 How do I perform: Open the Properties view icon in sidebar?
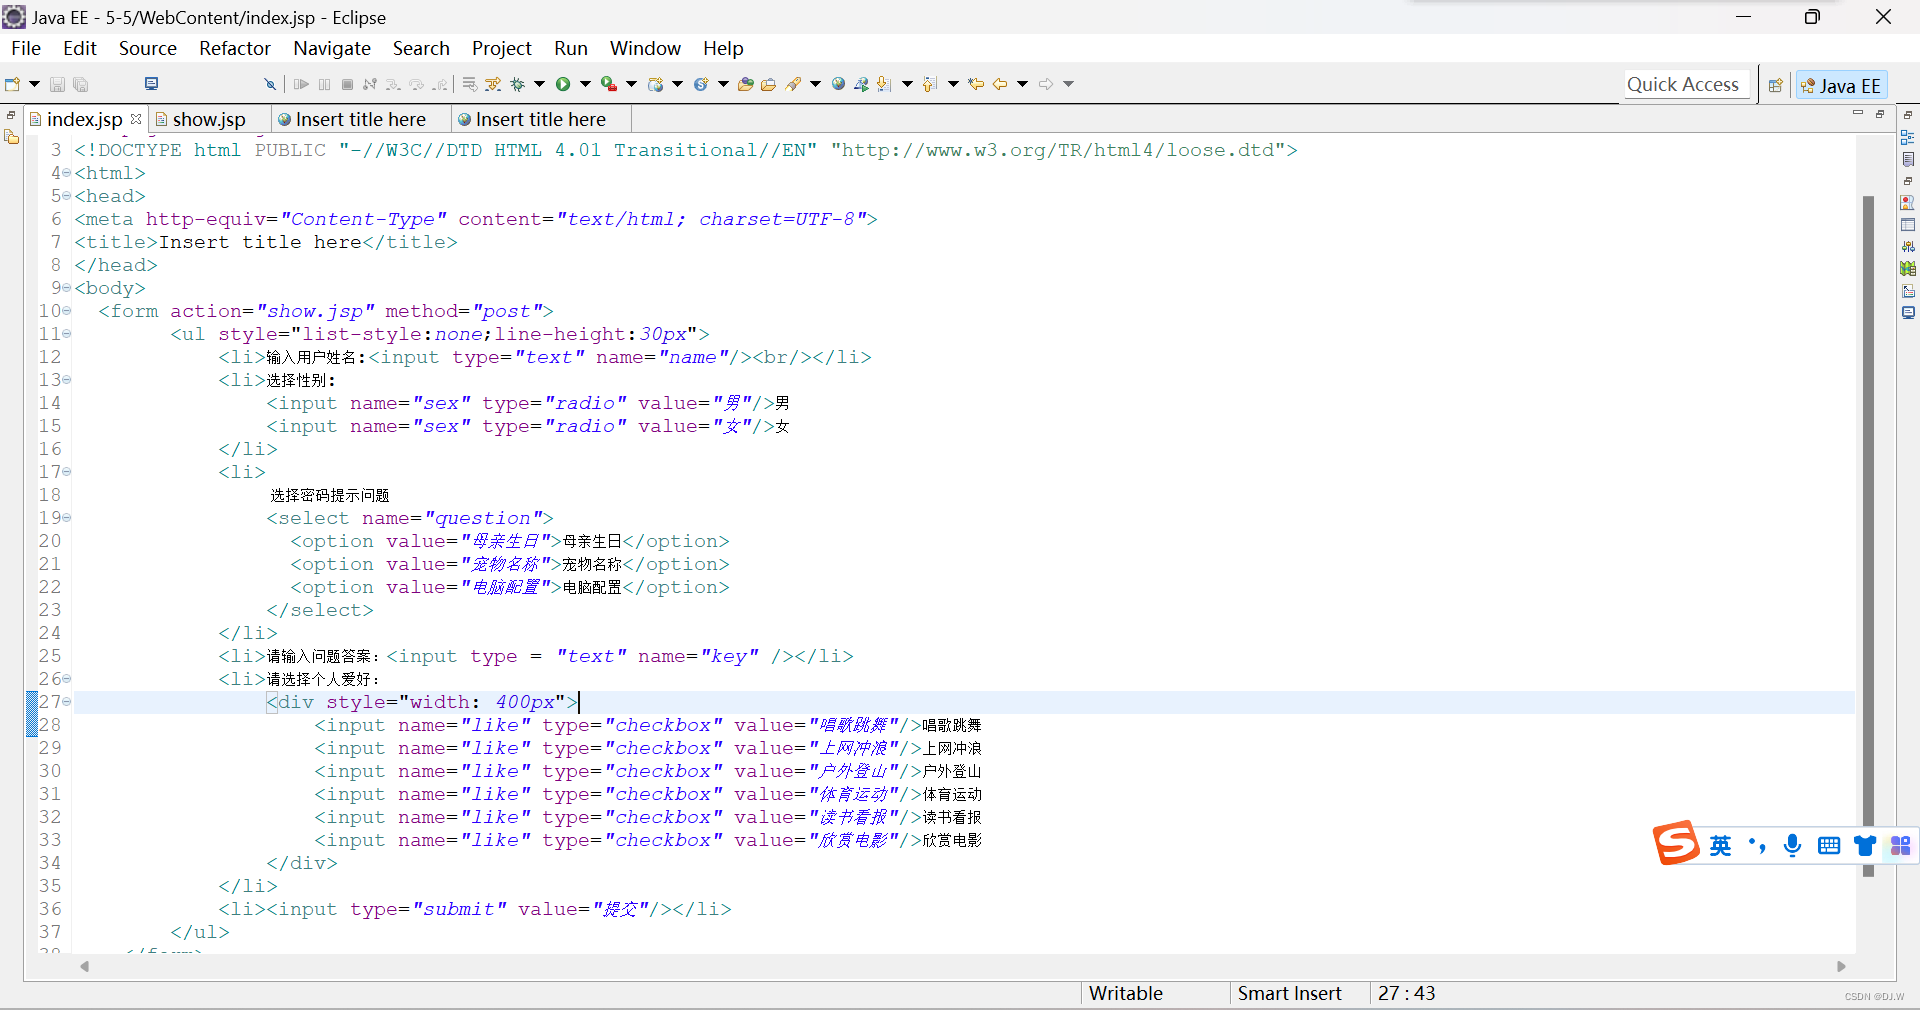[1908, 225]
